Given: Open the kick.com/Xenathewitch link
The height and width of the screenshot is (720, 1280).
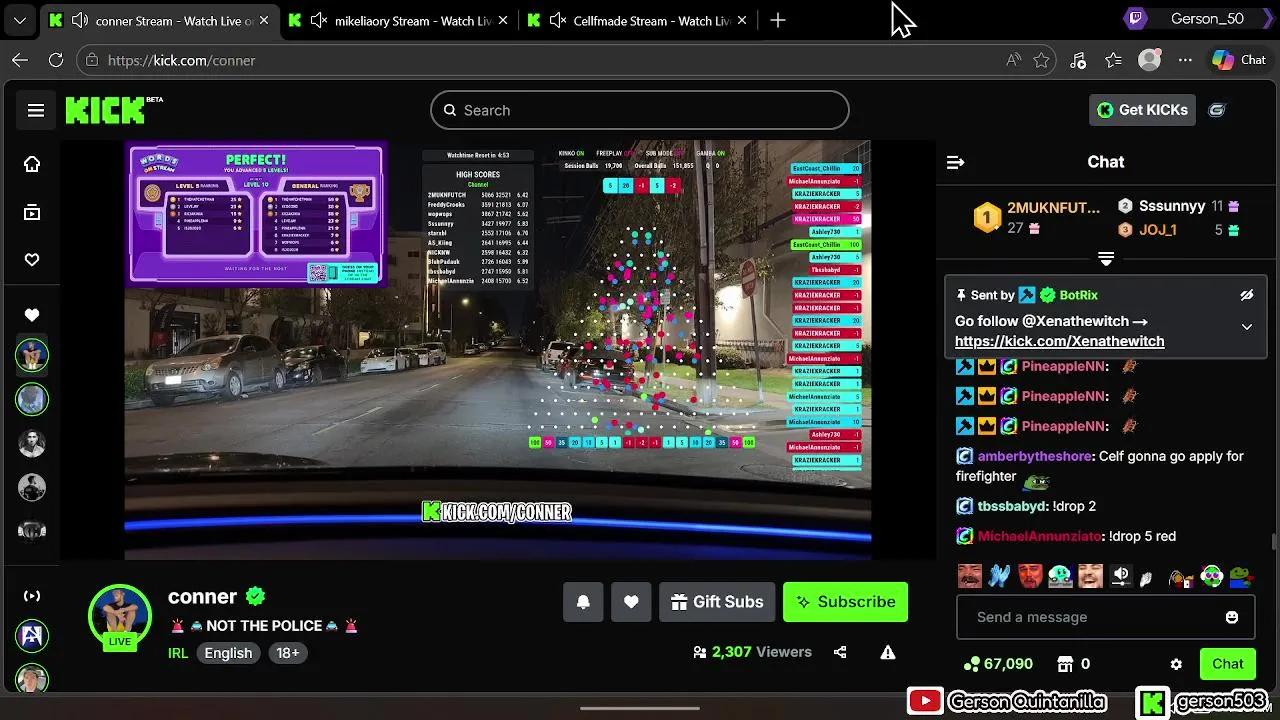Looking at the screenshot, I should pyautogui.click(x=1059, y=341).
